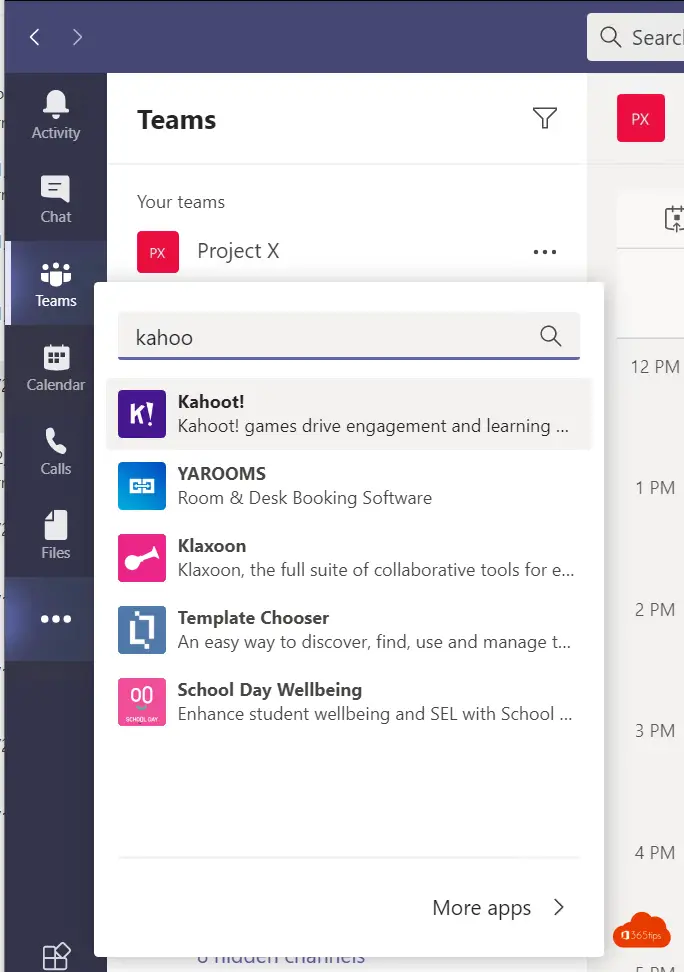
Task: Click the more apps ellipsis in sidebar
Action: [x=56, y=619]
